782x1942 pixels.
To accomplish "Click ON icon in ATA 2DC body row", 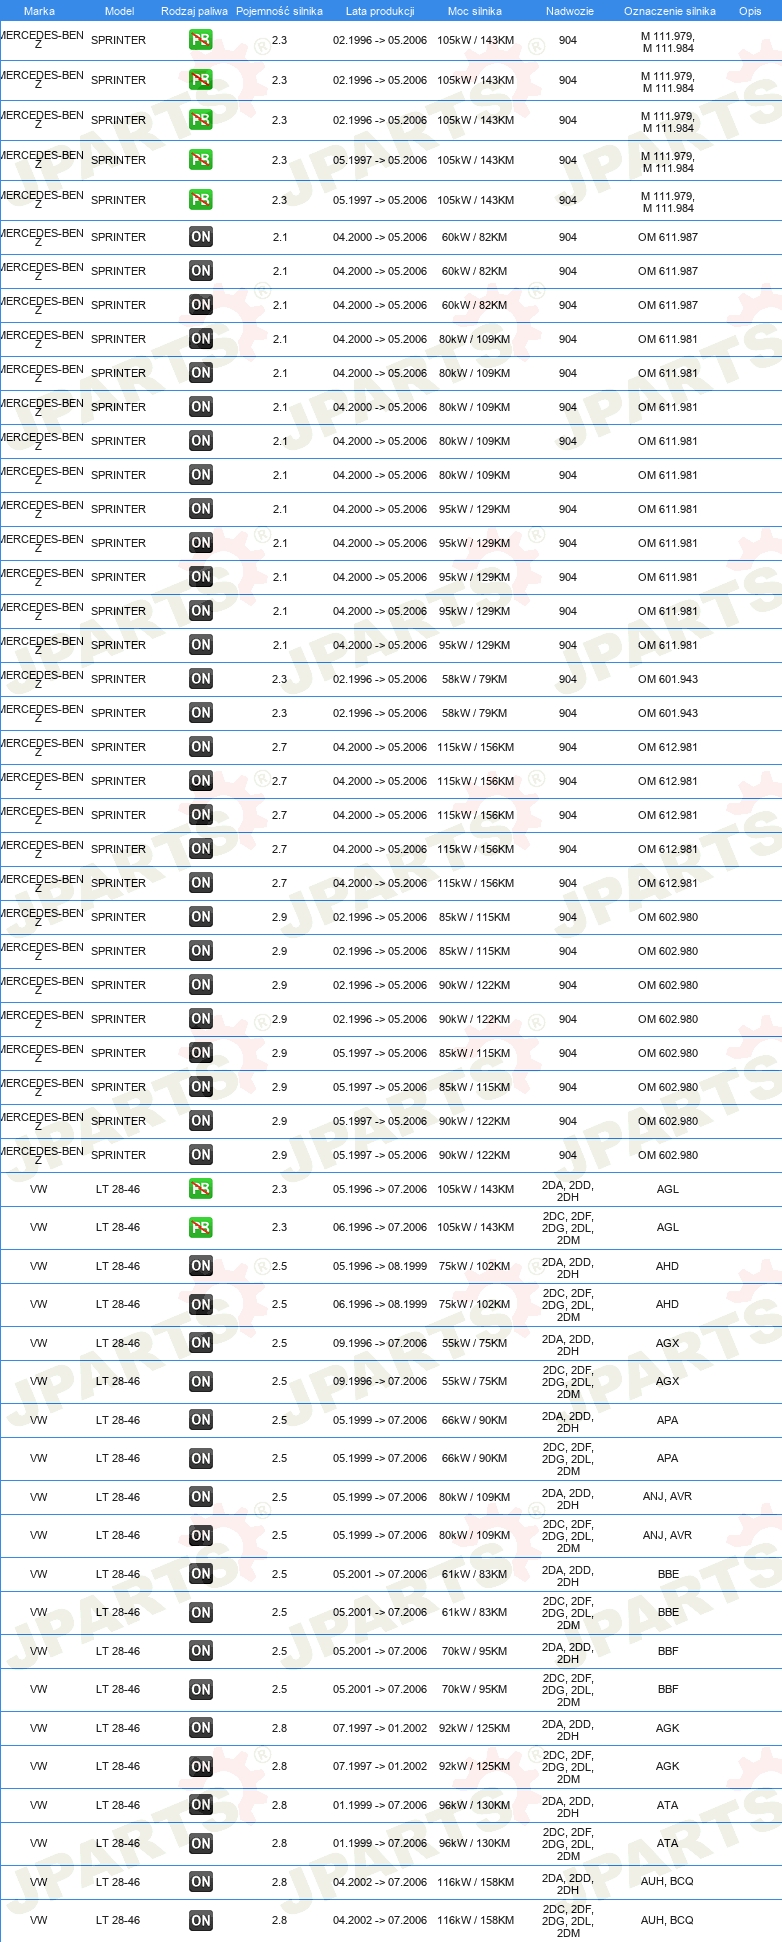I will (x=201, y=1843).
